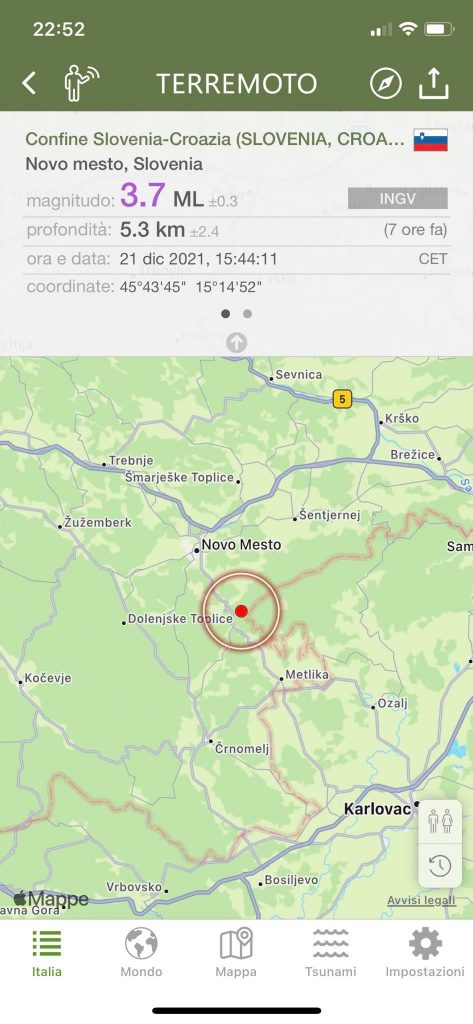Go back using the left chevron

[29, 84]
